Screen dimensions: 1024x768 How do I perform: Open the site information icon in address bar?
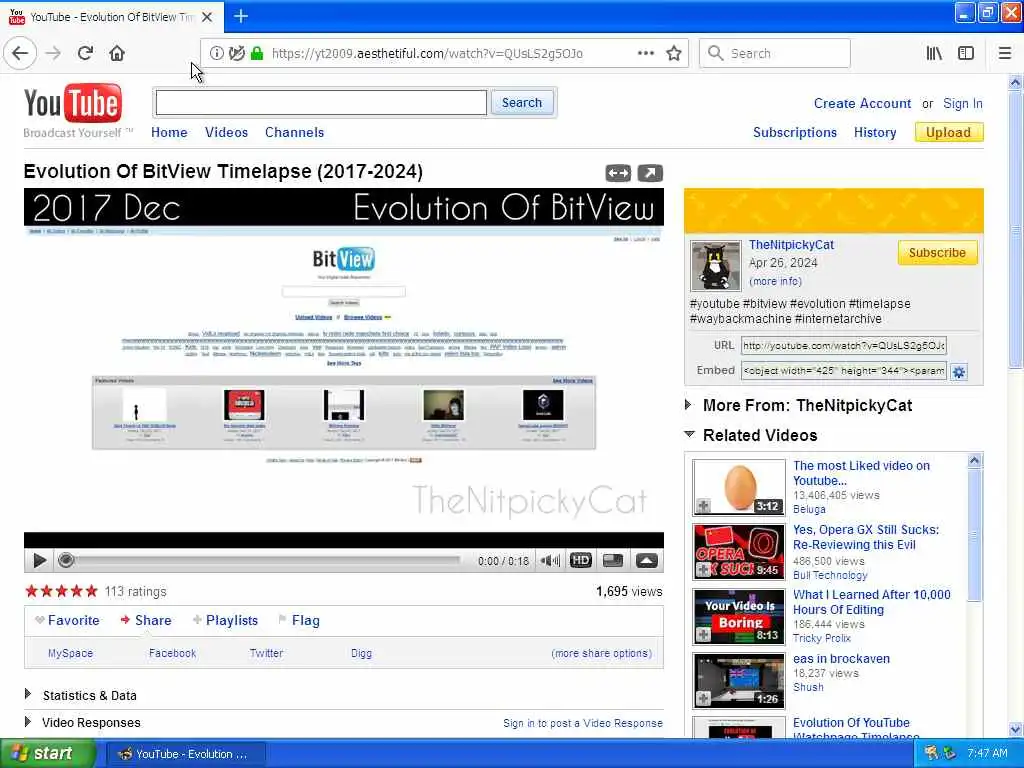click(217, 53)
